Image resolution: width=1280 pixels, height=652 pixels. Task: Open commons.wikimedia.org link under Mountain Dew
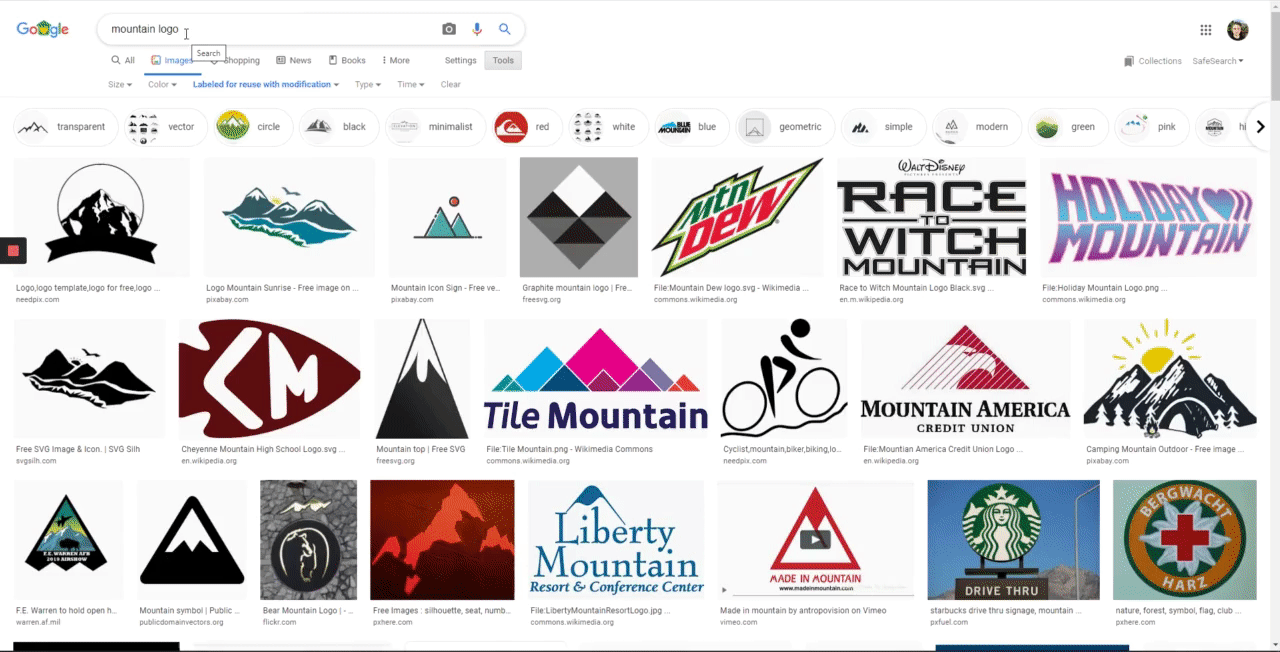coord(695,299)
